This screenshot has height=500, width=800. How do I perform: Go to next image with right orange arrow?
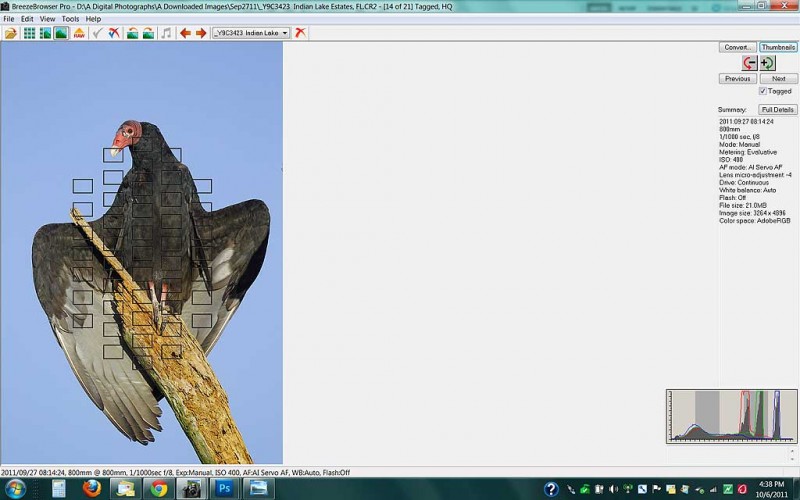[201, 33]
